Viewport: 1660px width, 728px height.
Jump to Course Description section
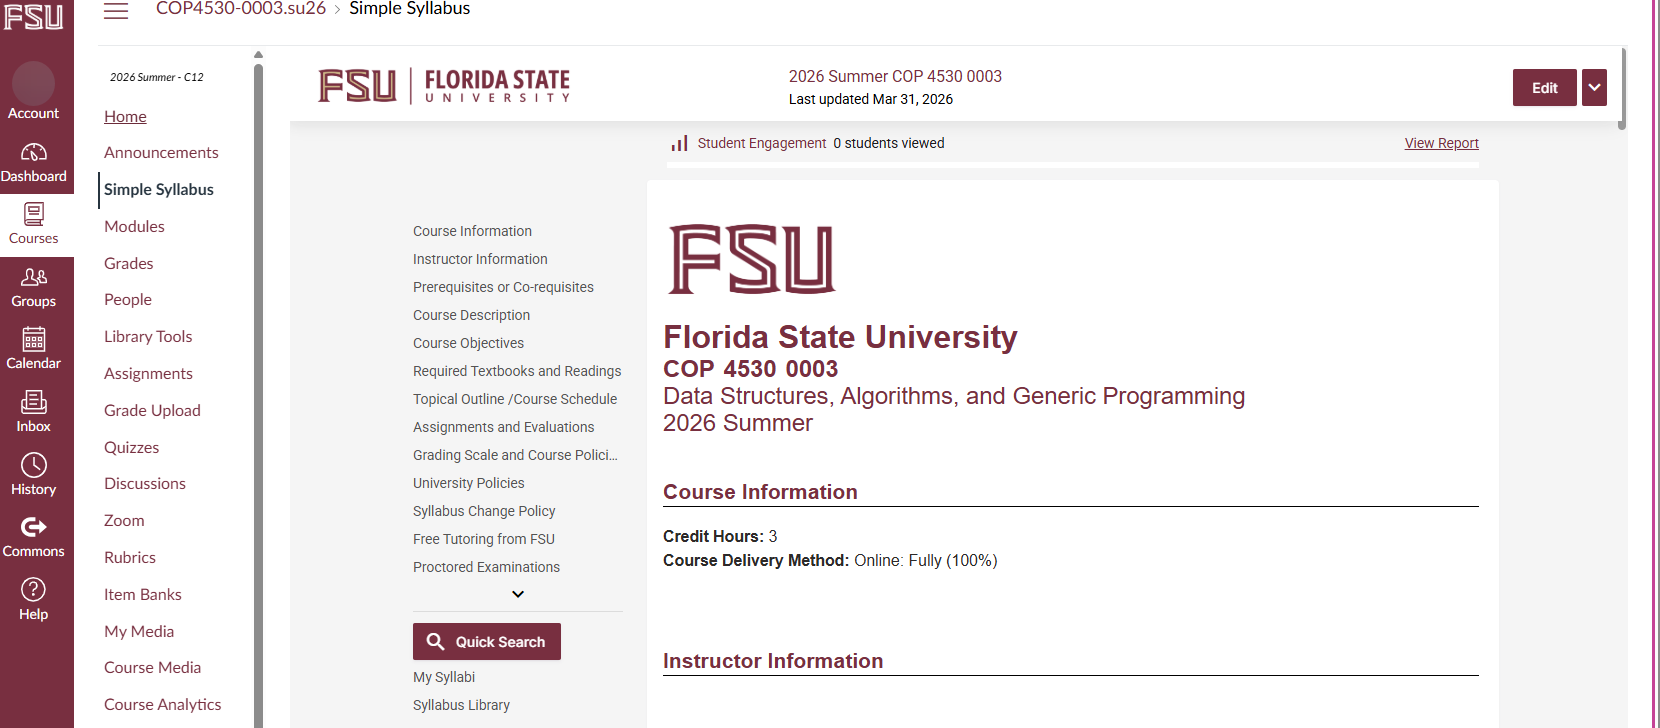pyautogui.click(x=471, y=315)
